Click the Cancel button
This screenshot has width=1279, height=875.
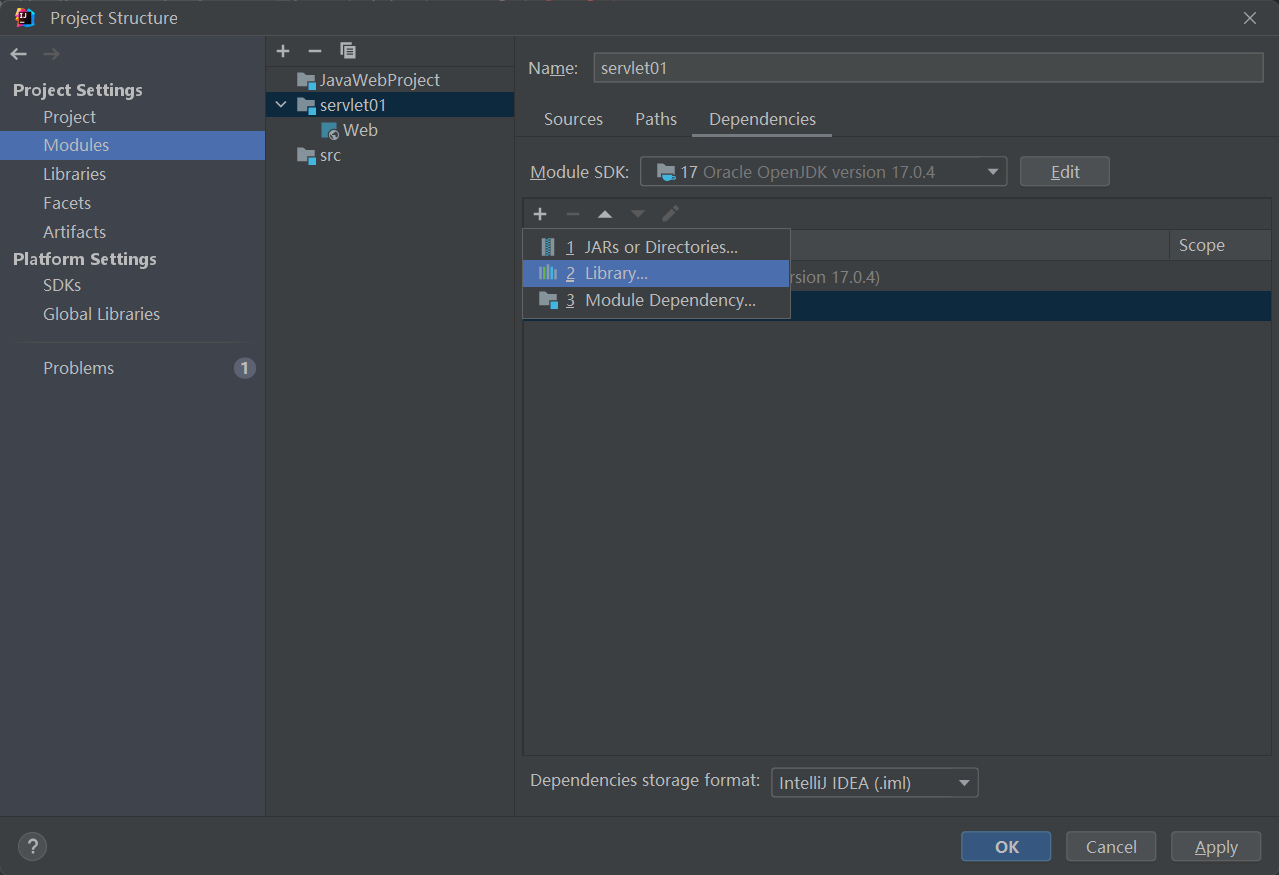[1111, 847]
